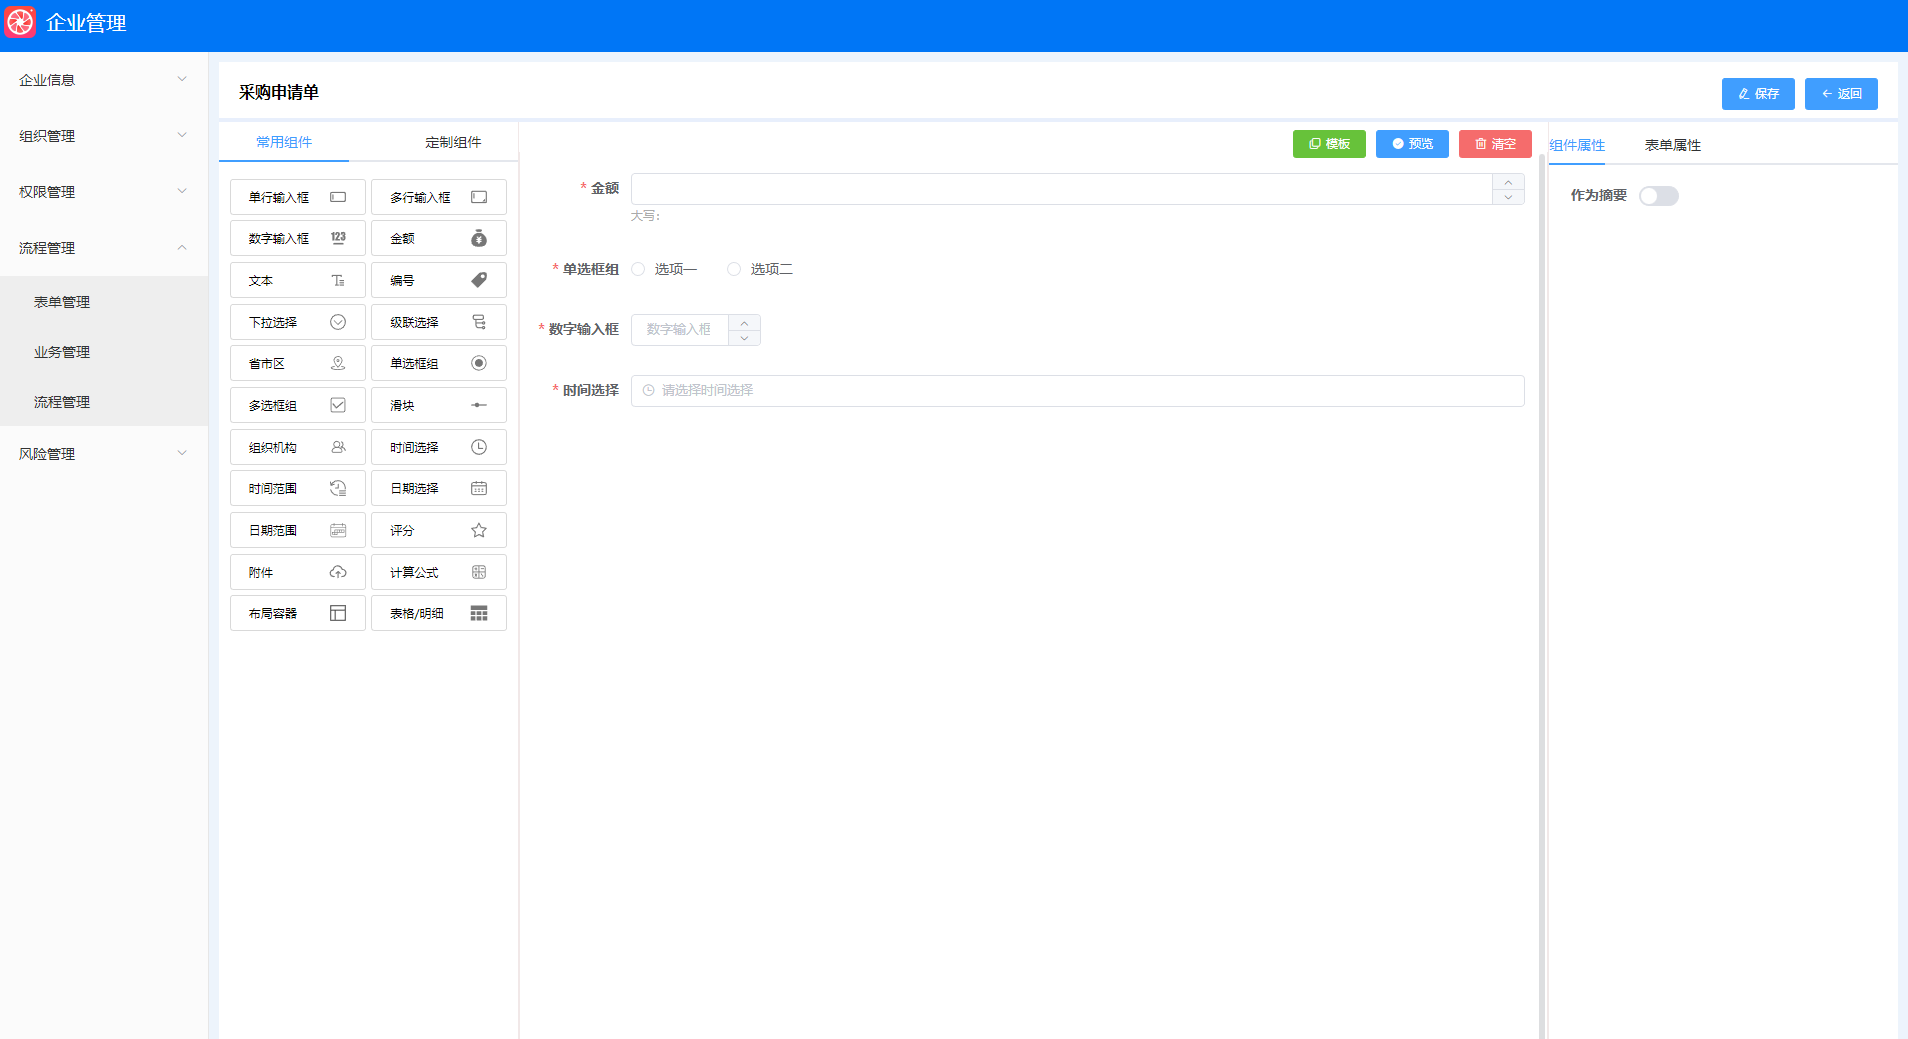Open 业务管理 submenu item
Screen dimensions: 1908x1039
click(104, 352)
